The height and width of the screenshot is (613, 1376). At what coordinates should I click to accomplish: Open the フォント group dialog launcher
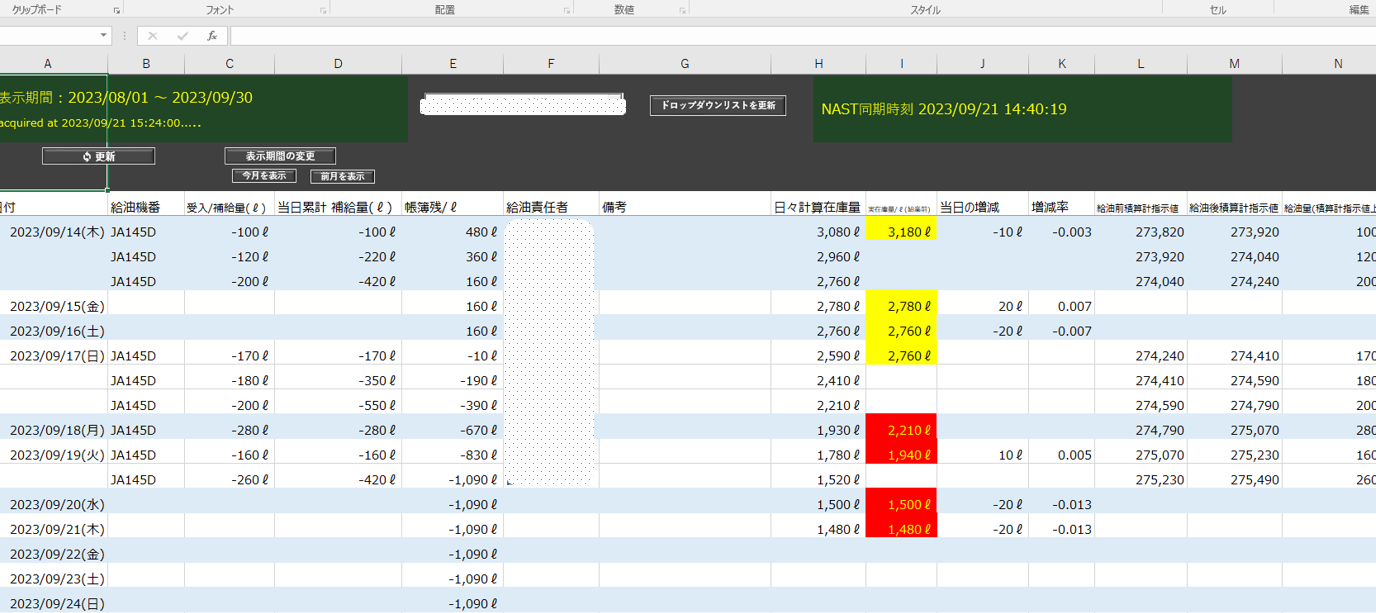(323, 10)
